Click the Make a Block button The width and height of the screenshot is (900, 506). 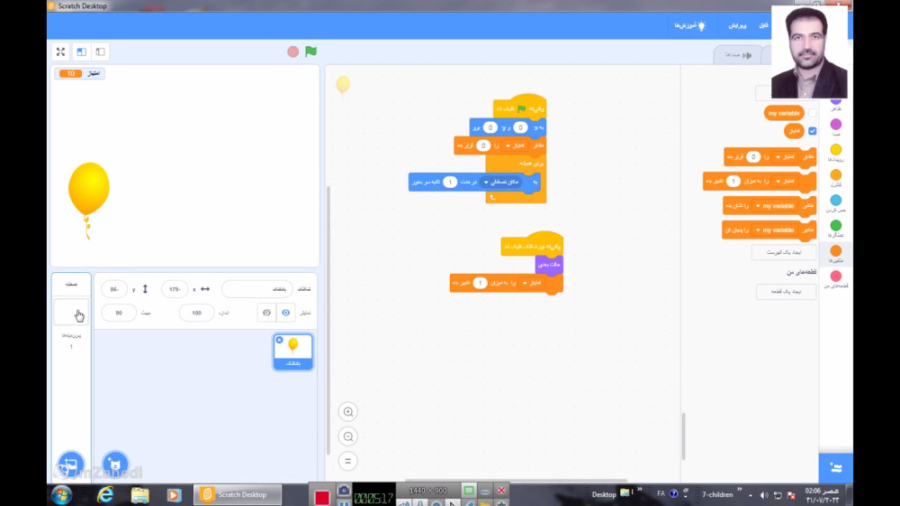(x=786, y=291)
